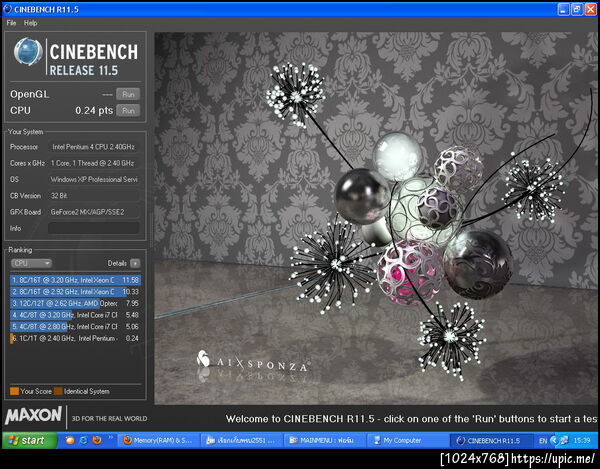The height and width of the screenshot is (469, 600).
Task: Click the AIXSPONZA logo in render
Action: [253, 361]
